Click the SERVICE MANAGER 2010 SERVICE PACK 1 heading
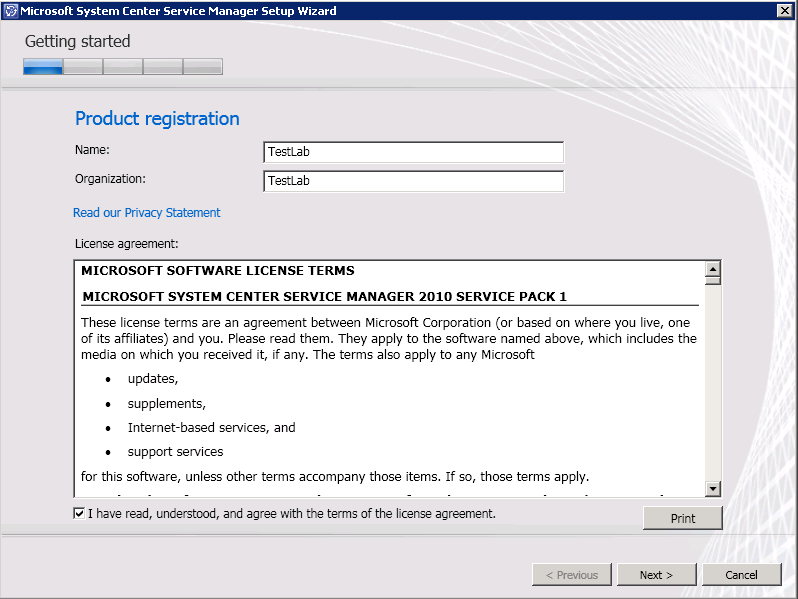Image resolution: width=798 pixels, height=599 pixels. [x=325, y=297]
